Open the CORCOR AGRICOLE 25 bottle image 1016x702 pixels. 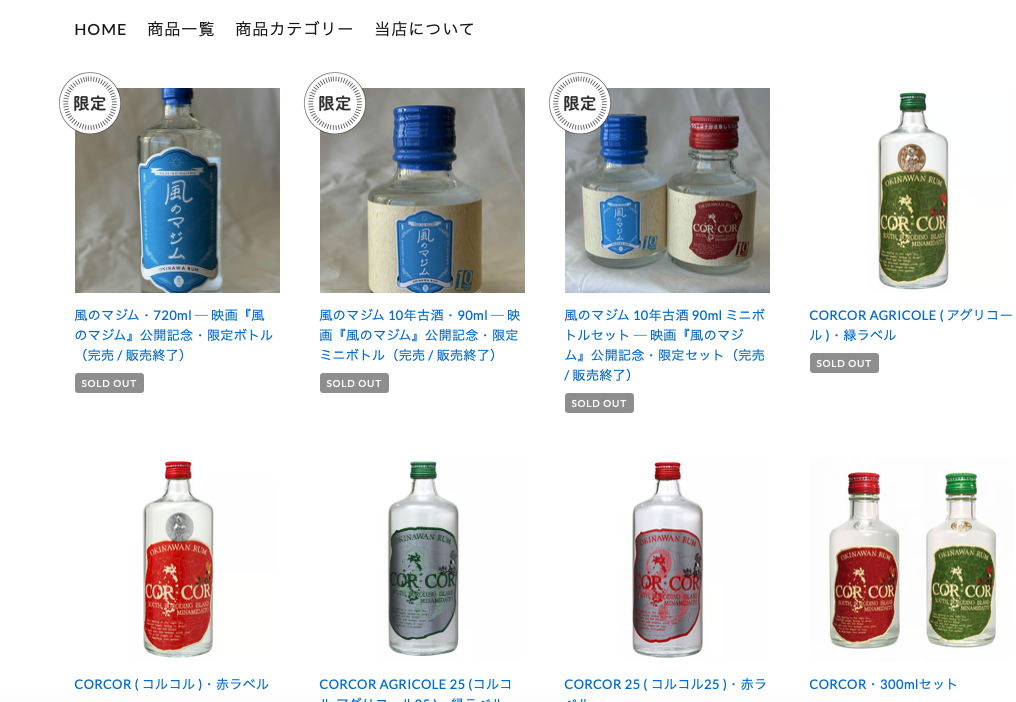[x=422, y=559]
